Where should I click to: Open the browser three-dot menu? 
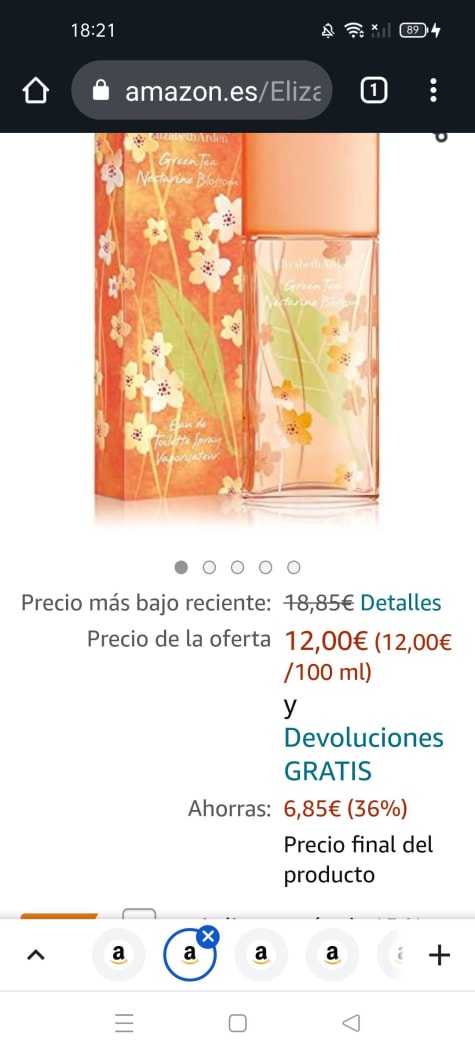click(x=433, y=90)
